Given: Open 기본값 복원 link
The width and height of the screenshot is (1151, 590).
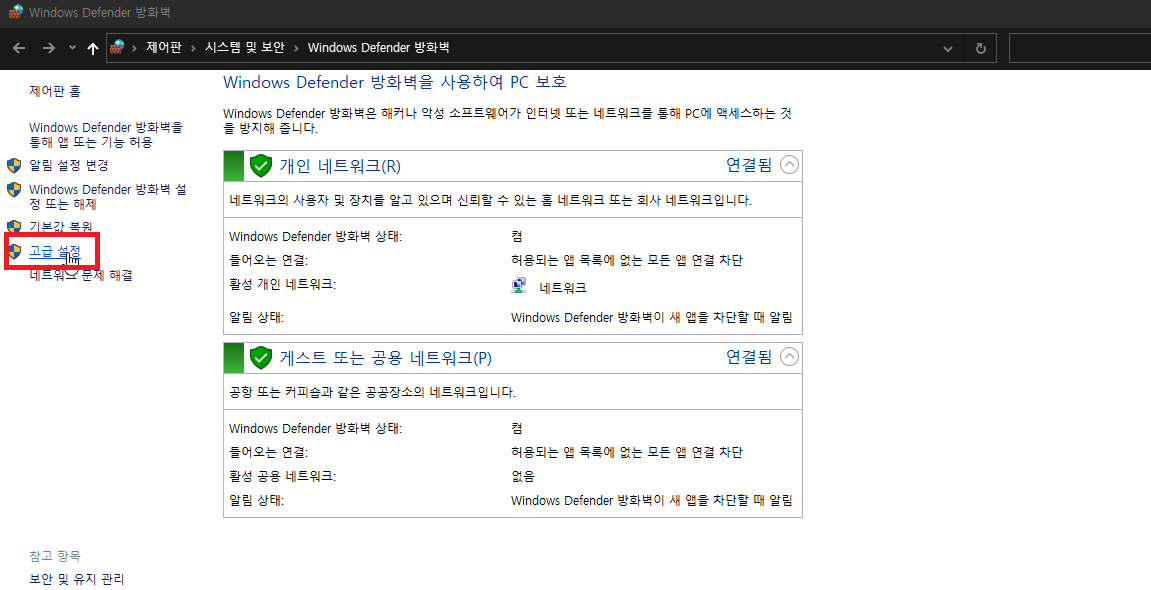Looking at the screenshot, I should pos(61,227).
